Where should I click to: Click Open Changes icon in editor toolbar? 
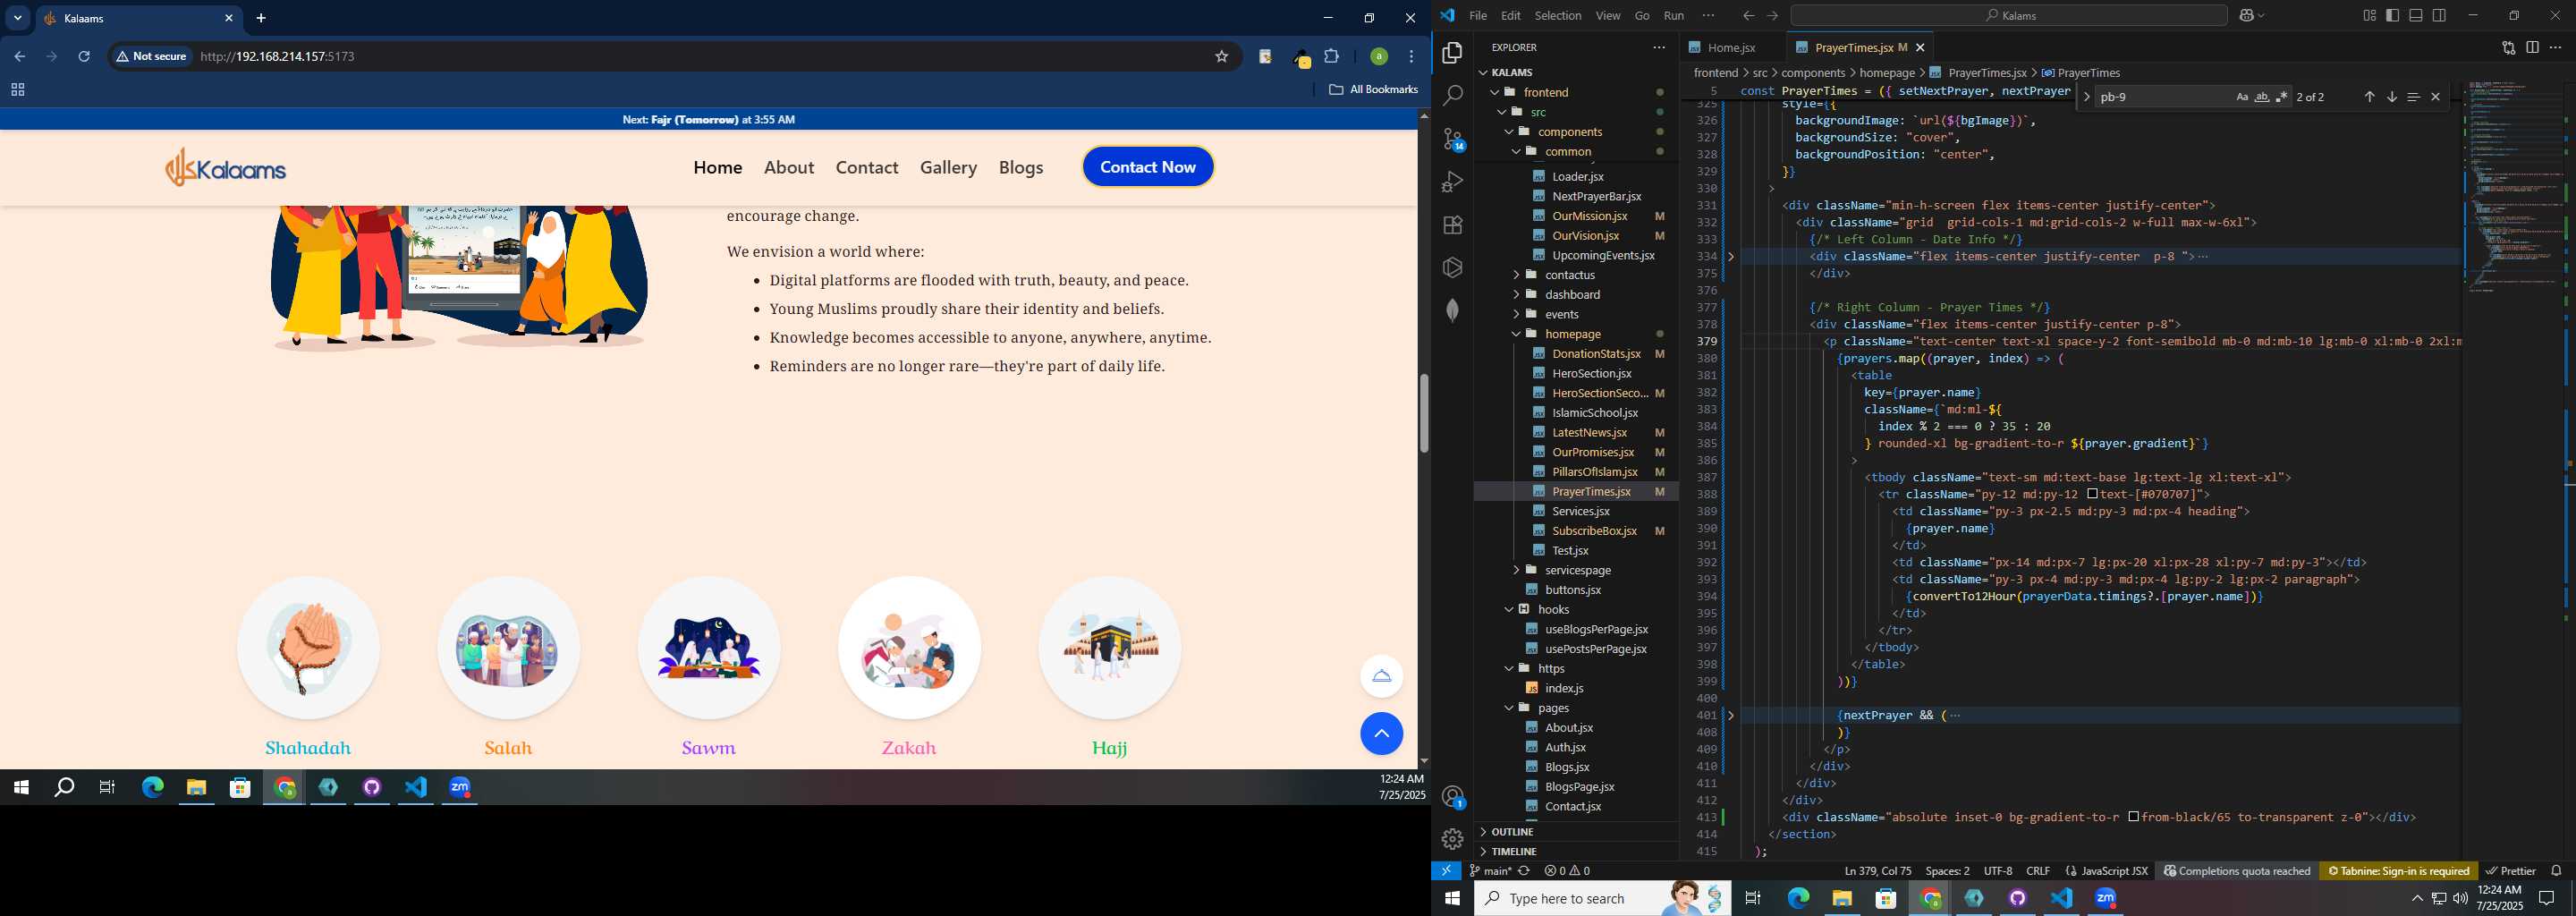coord(2509,47)
